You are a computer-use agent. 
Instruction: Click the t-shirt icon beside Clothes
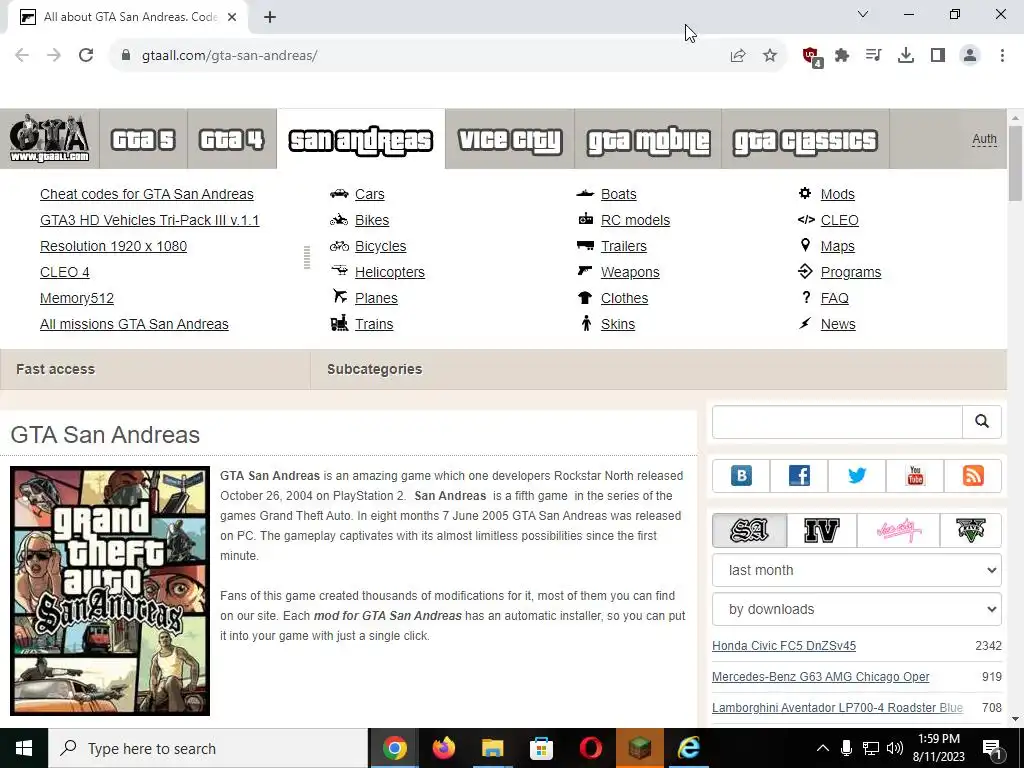(x=585, y=298)
